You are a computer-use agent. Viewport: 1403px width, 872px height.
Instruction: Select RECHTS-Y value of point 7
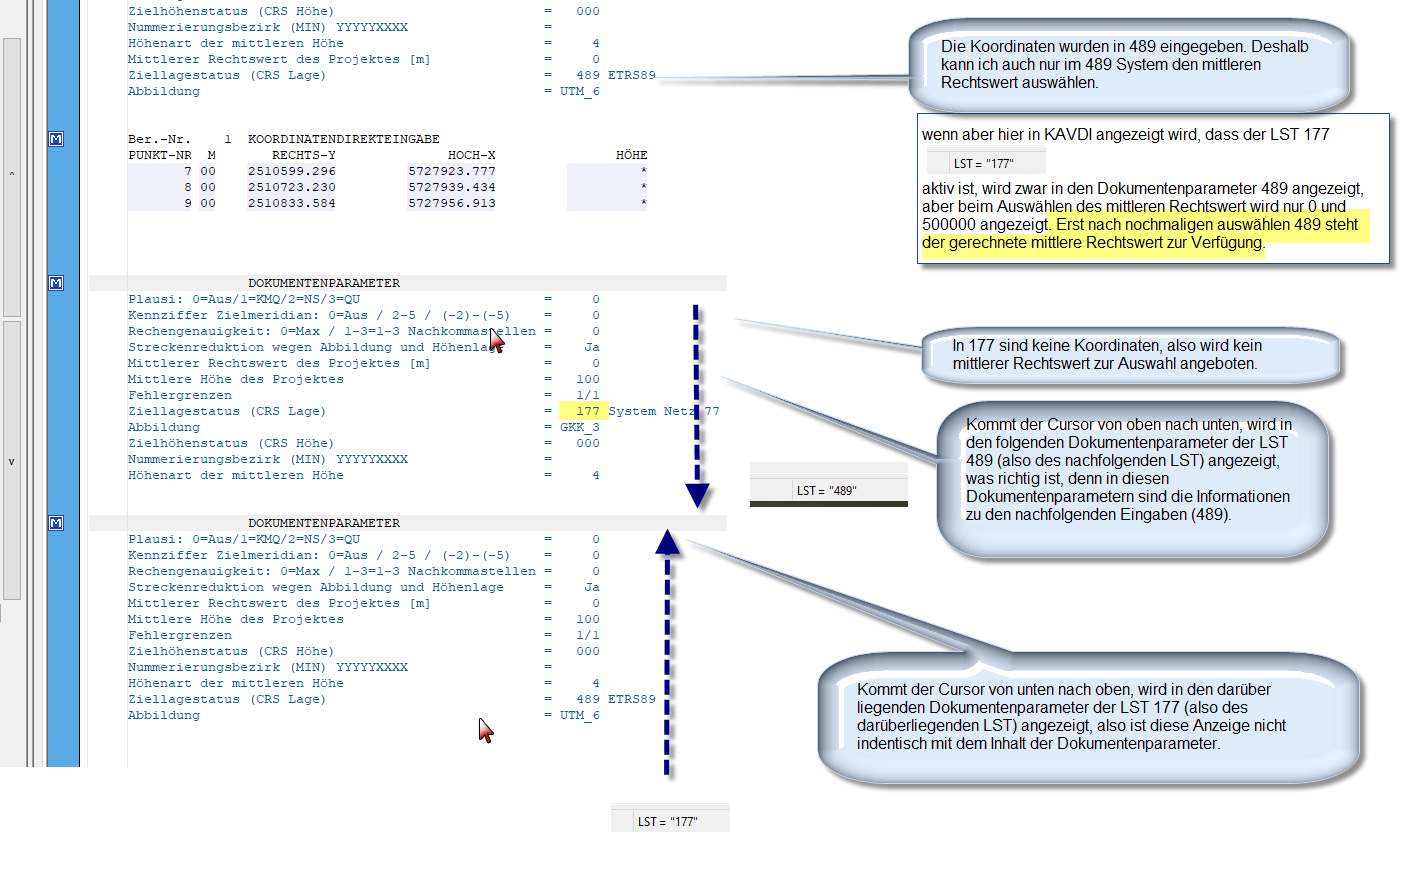291,171
